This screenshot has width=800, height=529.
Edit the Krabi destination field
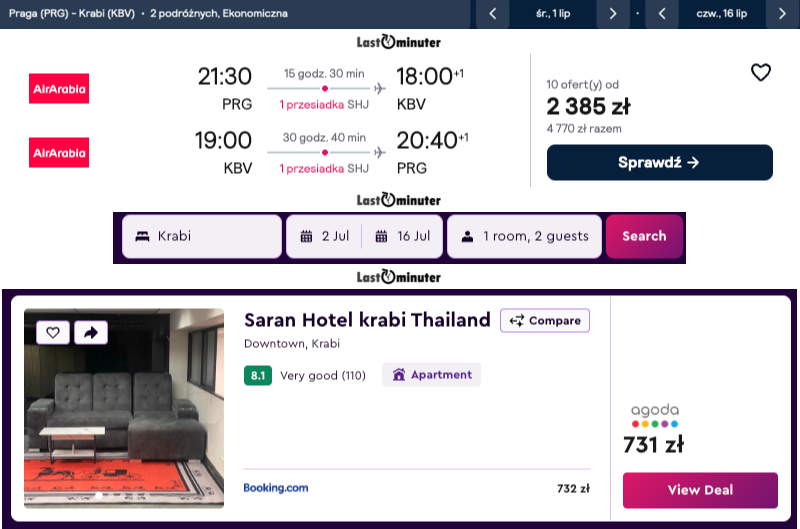tap(202, 236)
